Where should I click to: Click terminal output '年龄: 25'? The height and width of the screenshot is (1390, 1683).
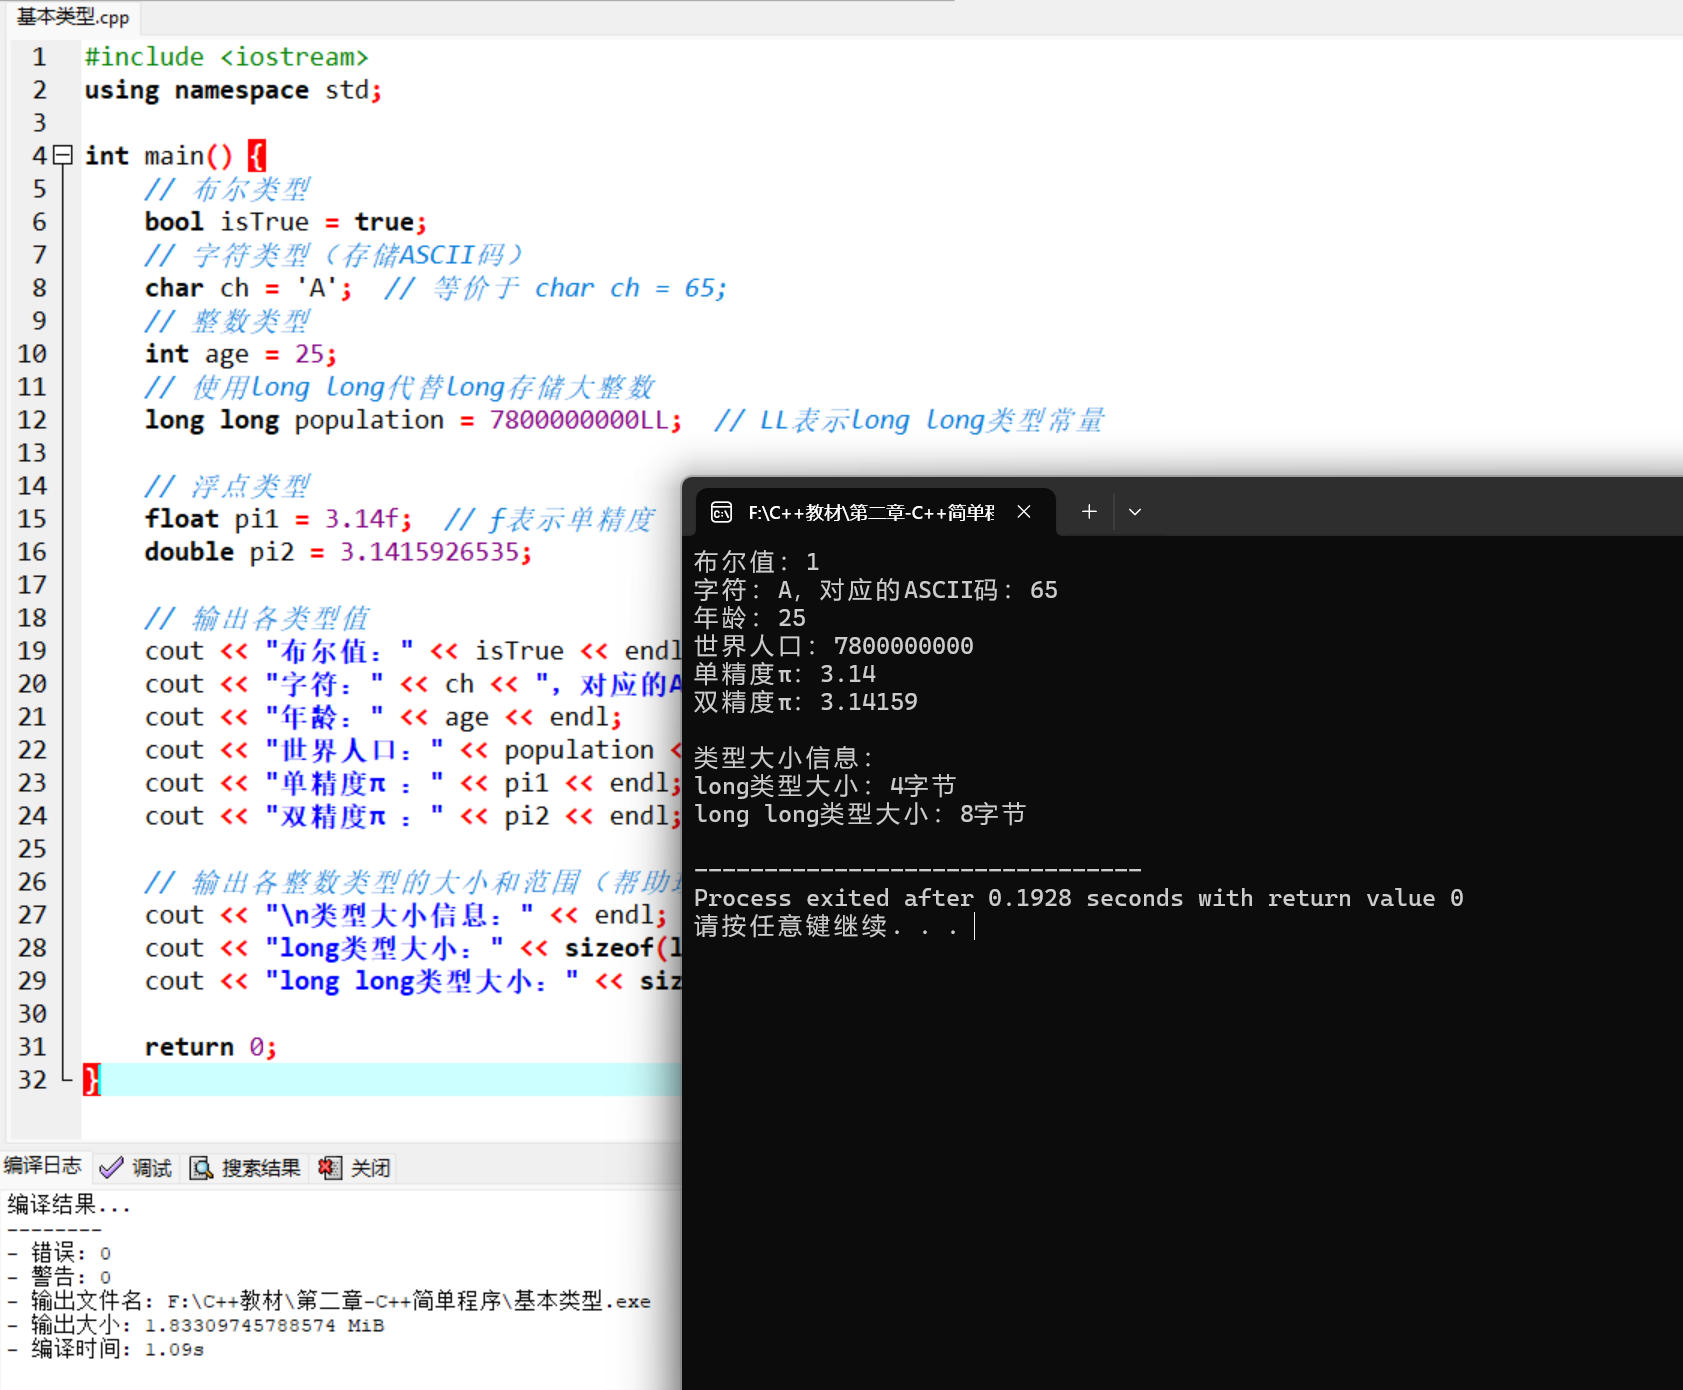(750, 618)
